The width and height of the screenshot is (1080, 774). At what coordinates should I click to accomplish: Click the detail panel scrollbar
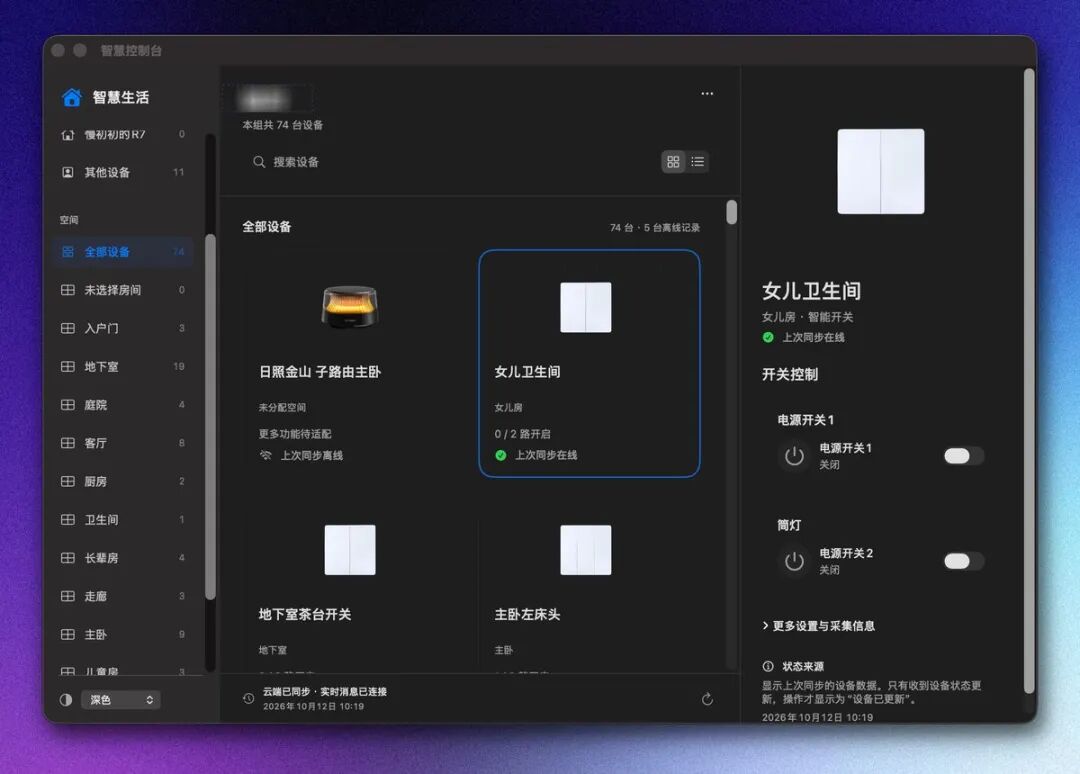[1029, 380]
